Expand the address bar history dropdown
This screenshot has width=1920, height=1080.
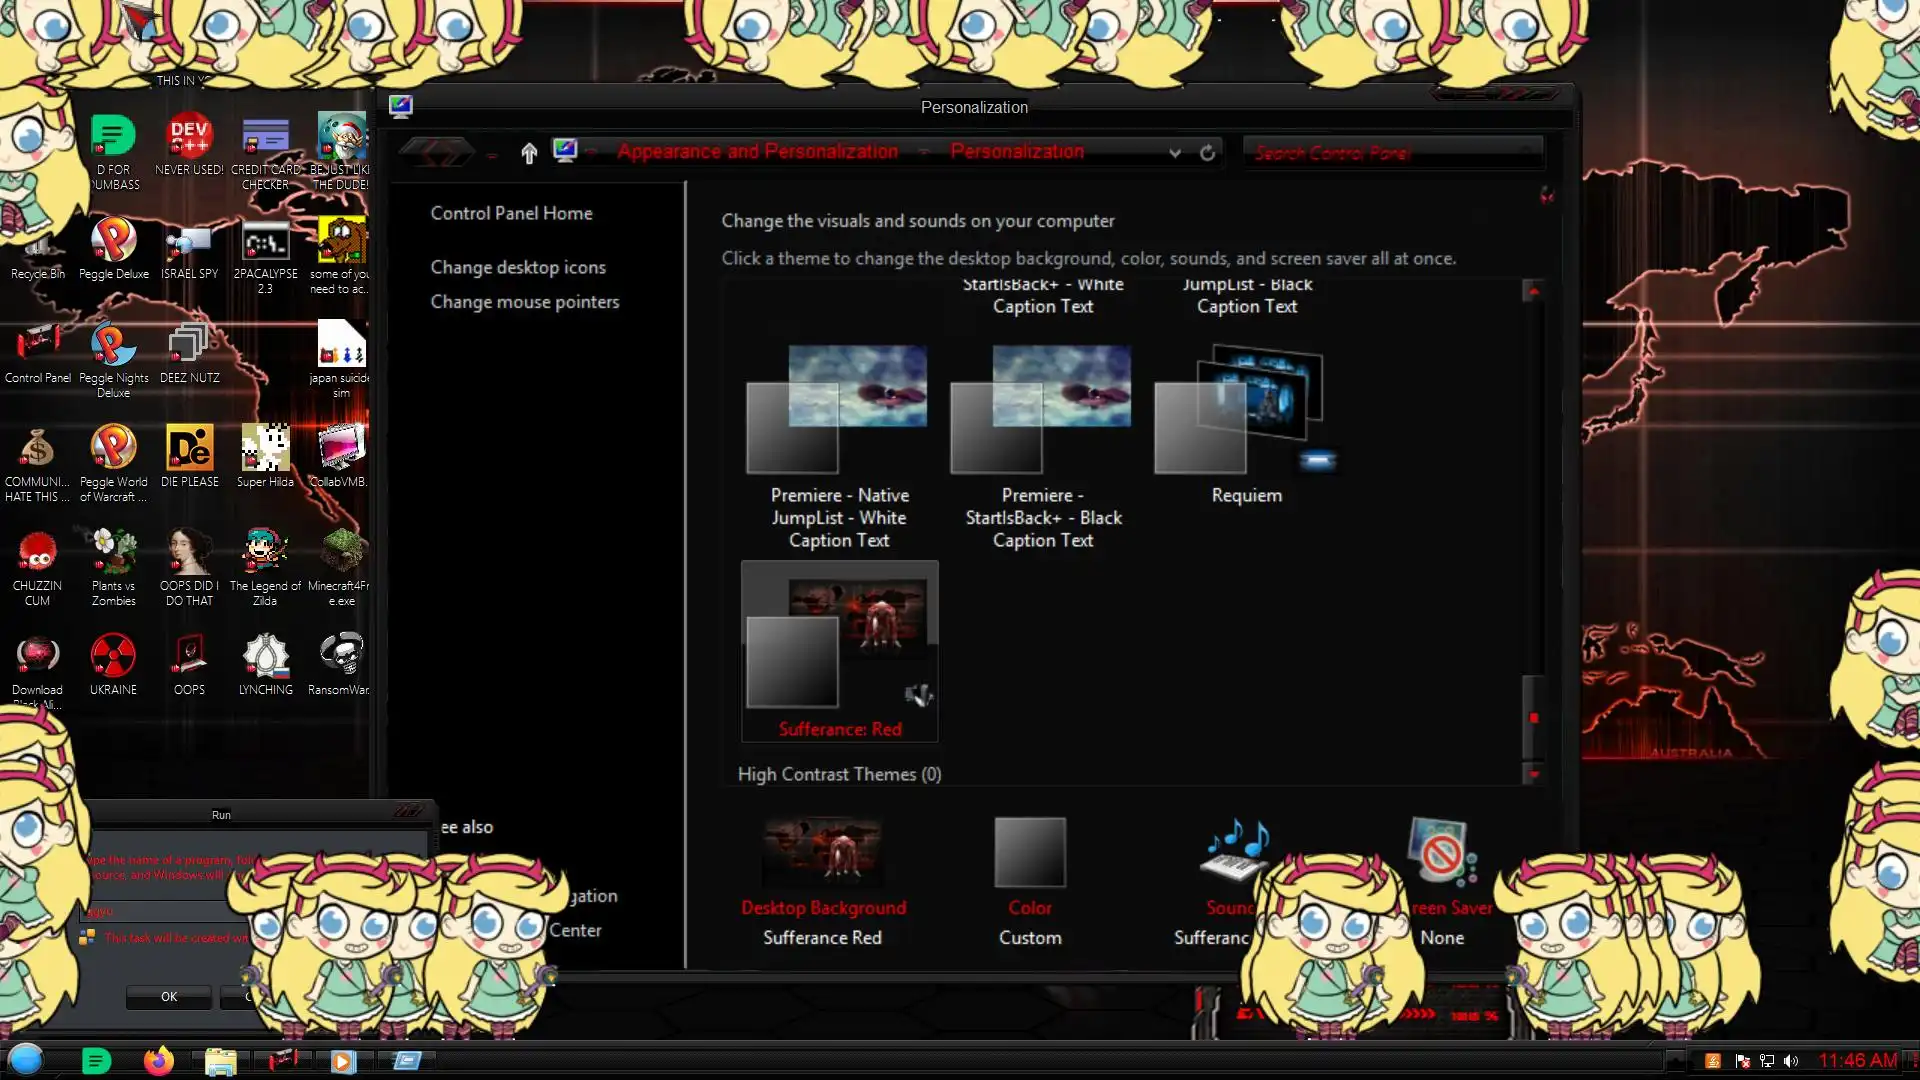[1175, 153]
